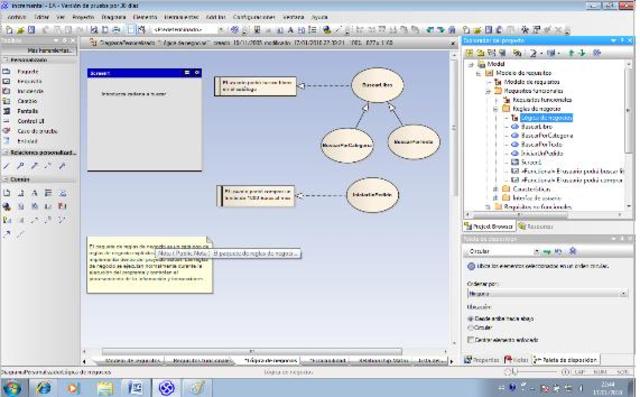Select Desde arriba hacia abajo radio option
The width and height of the screenshot is (640, 397).
pos(470,319)
